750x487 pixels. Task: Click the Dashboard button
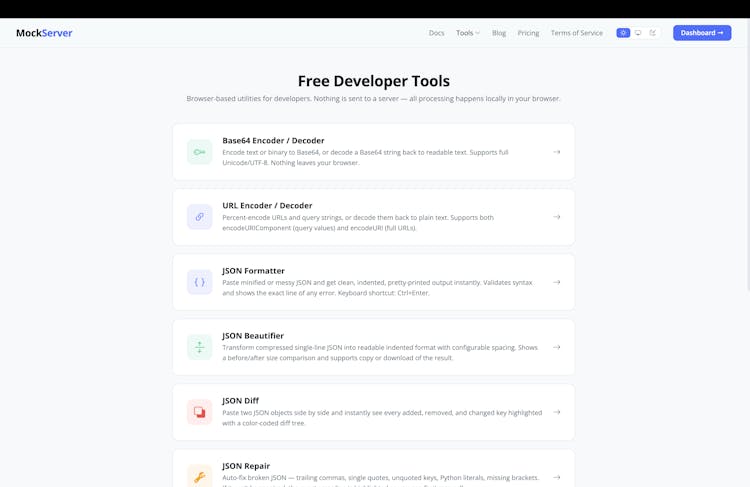(701, 33)
